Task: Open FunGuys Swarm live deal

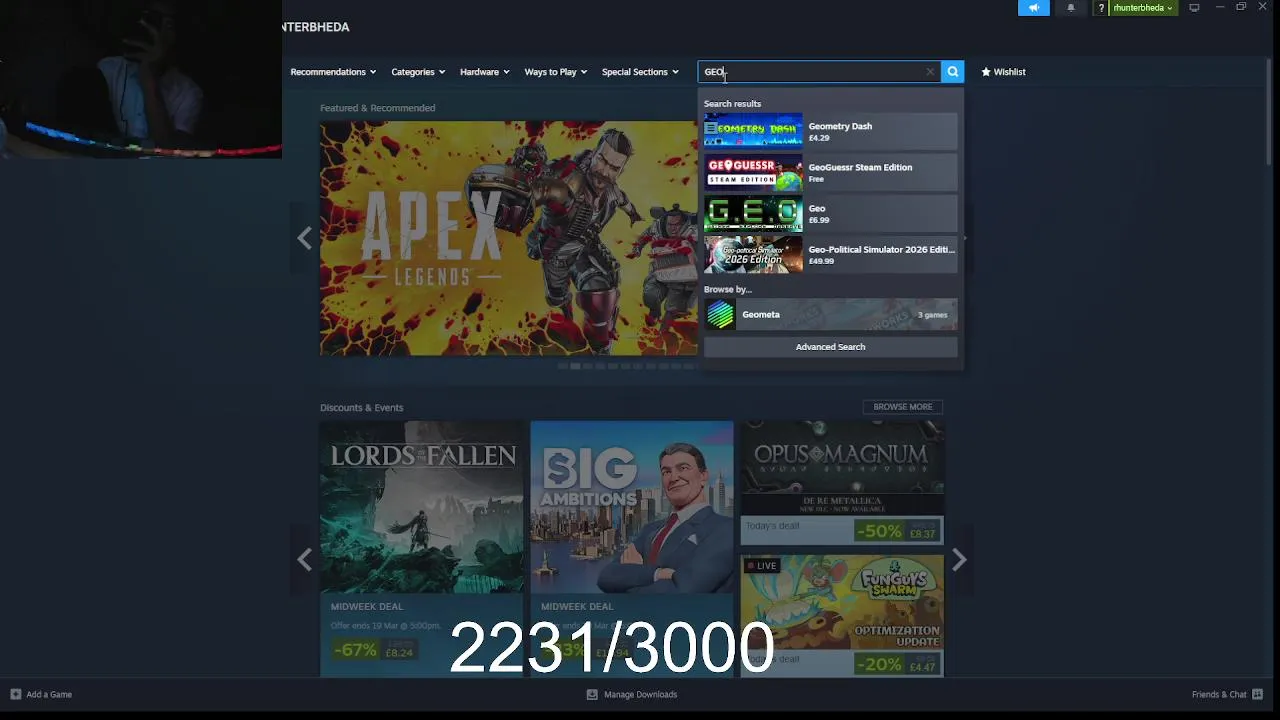Action: pyautogui.click(x=842, y=615)
